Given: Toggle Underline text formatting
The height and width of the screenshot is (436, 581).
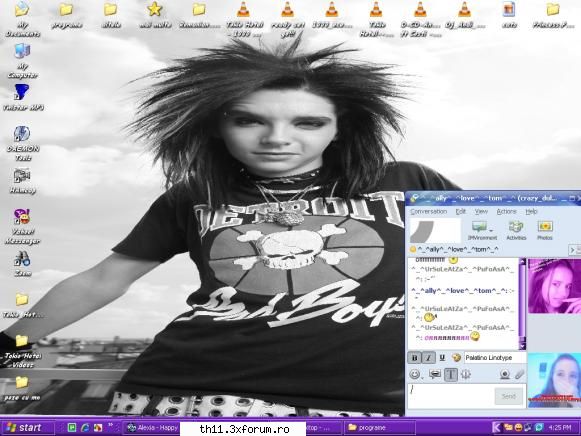Looking at the screenshot, I should pos(442,357).
